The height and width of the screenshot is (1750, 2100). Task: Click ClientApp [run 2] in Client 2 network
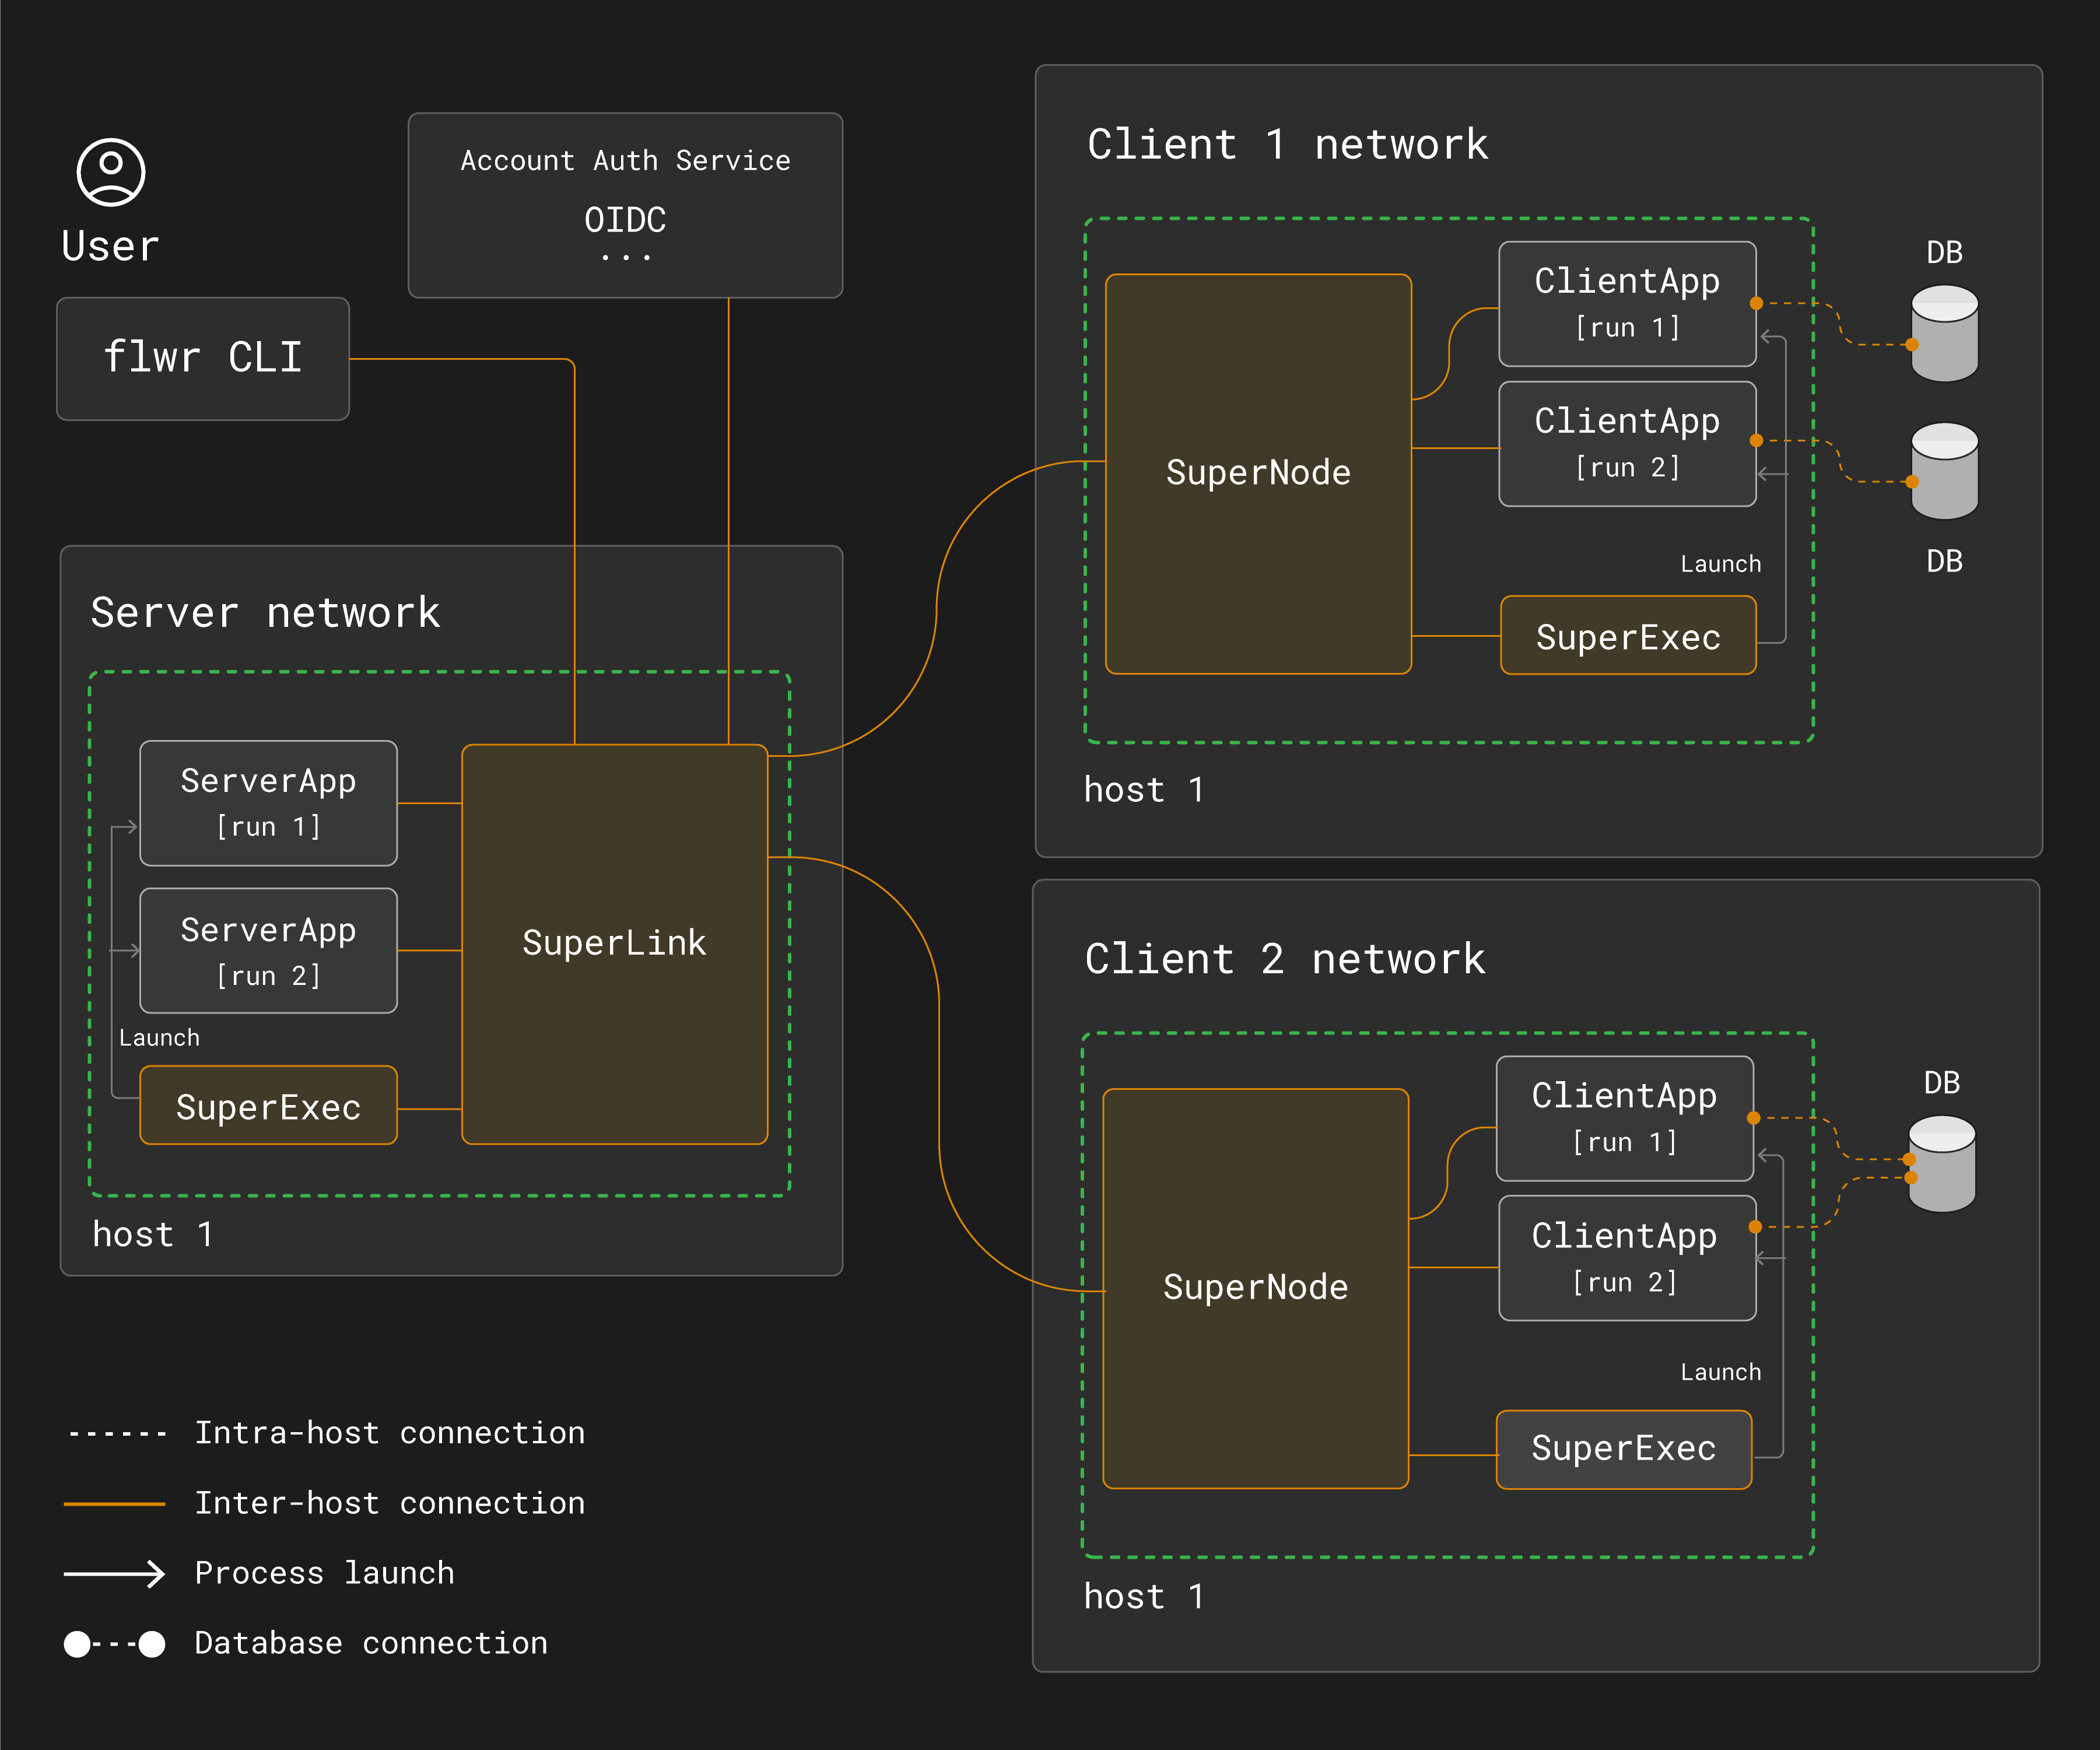[1627, 1258]
